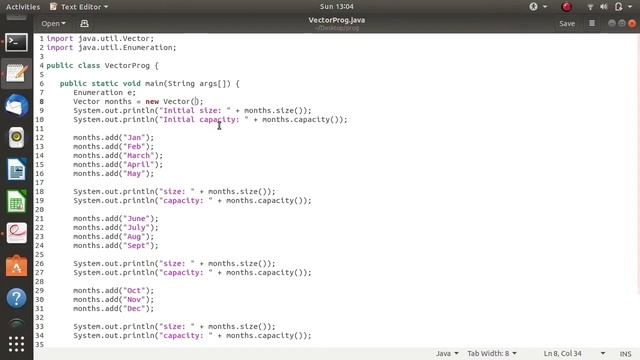Viewport: 640px width, 360px height.
Task: Click the Text Editor dock icon
Action: click(16, 73)
